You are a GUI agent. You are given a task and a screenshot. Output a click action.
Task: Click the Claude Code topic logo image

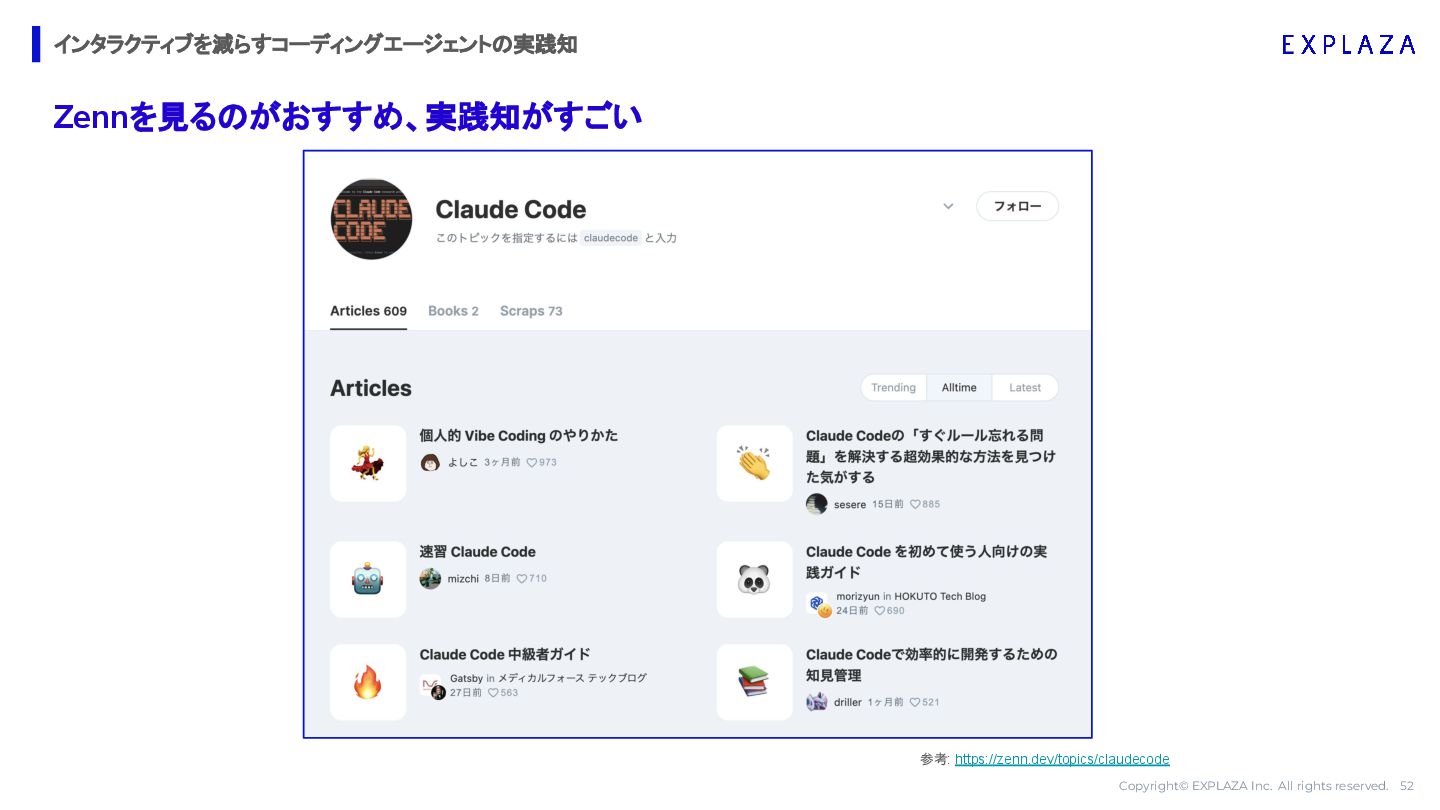[x=371, y=219]
